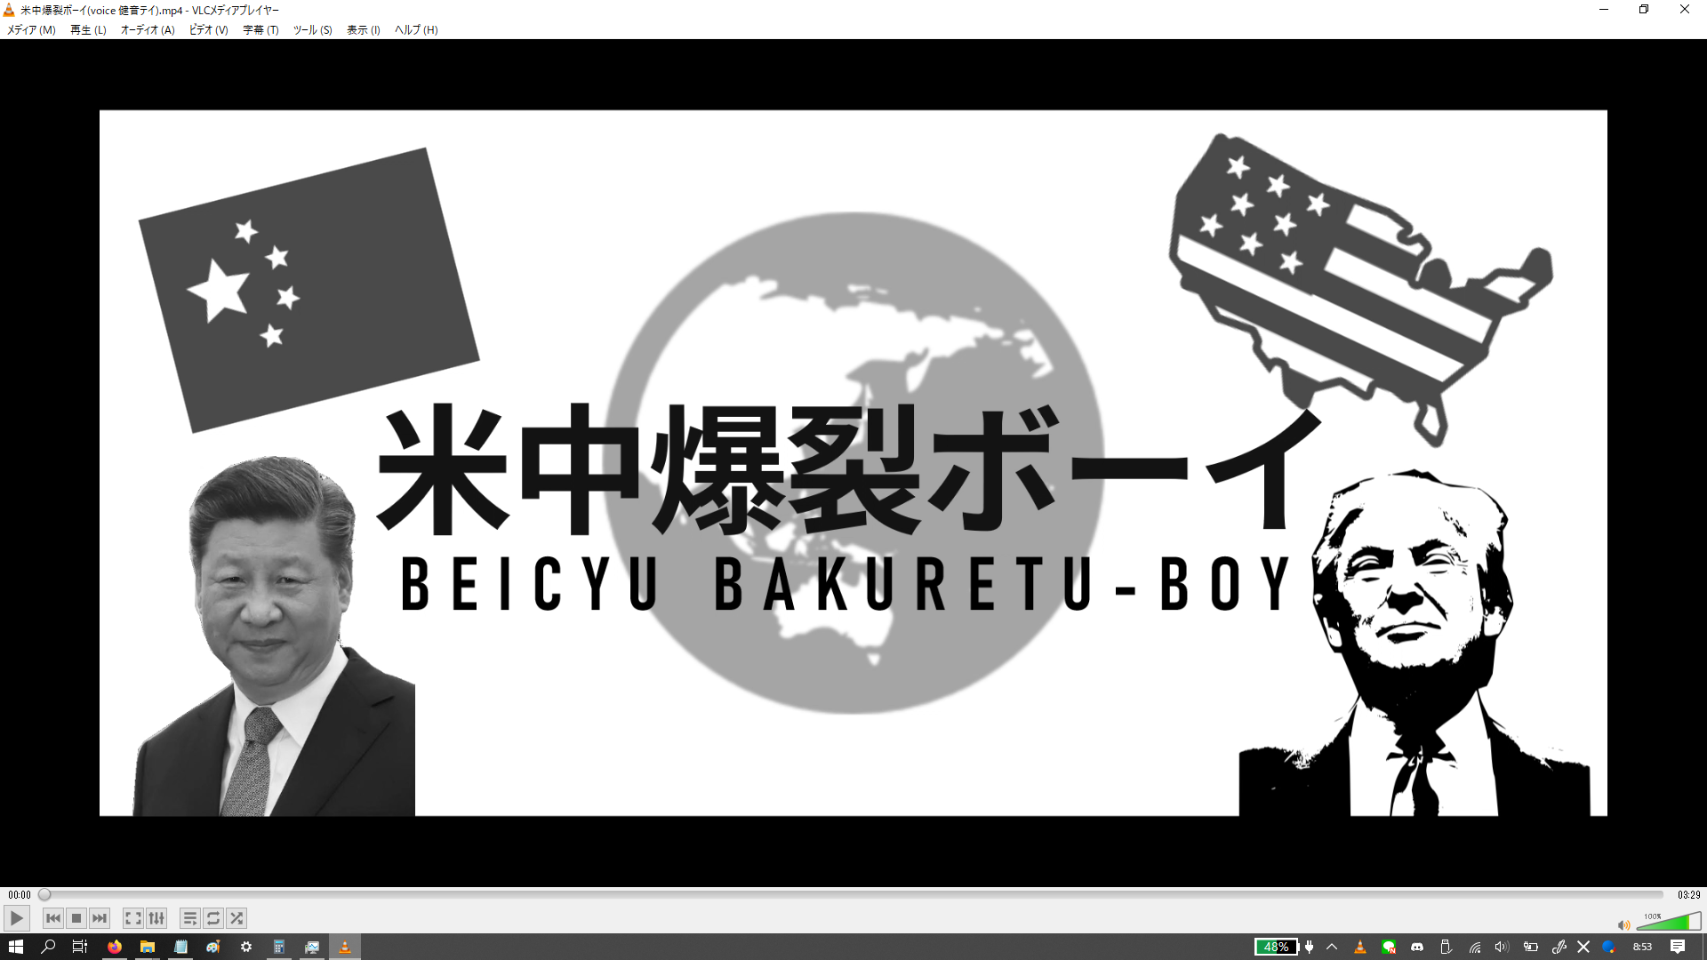Open the system volume tray icon
The image size is (1707, 960).
tap(1501, 947)
